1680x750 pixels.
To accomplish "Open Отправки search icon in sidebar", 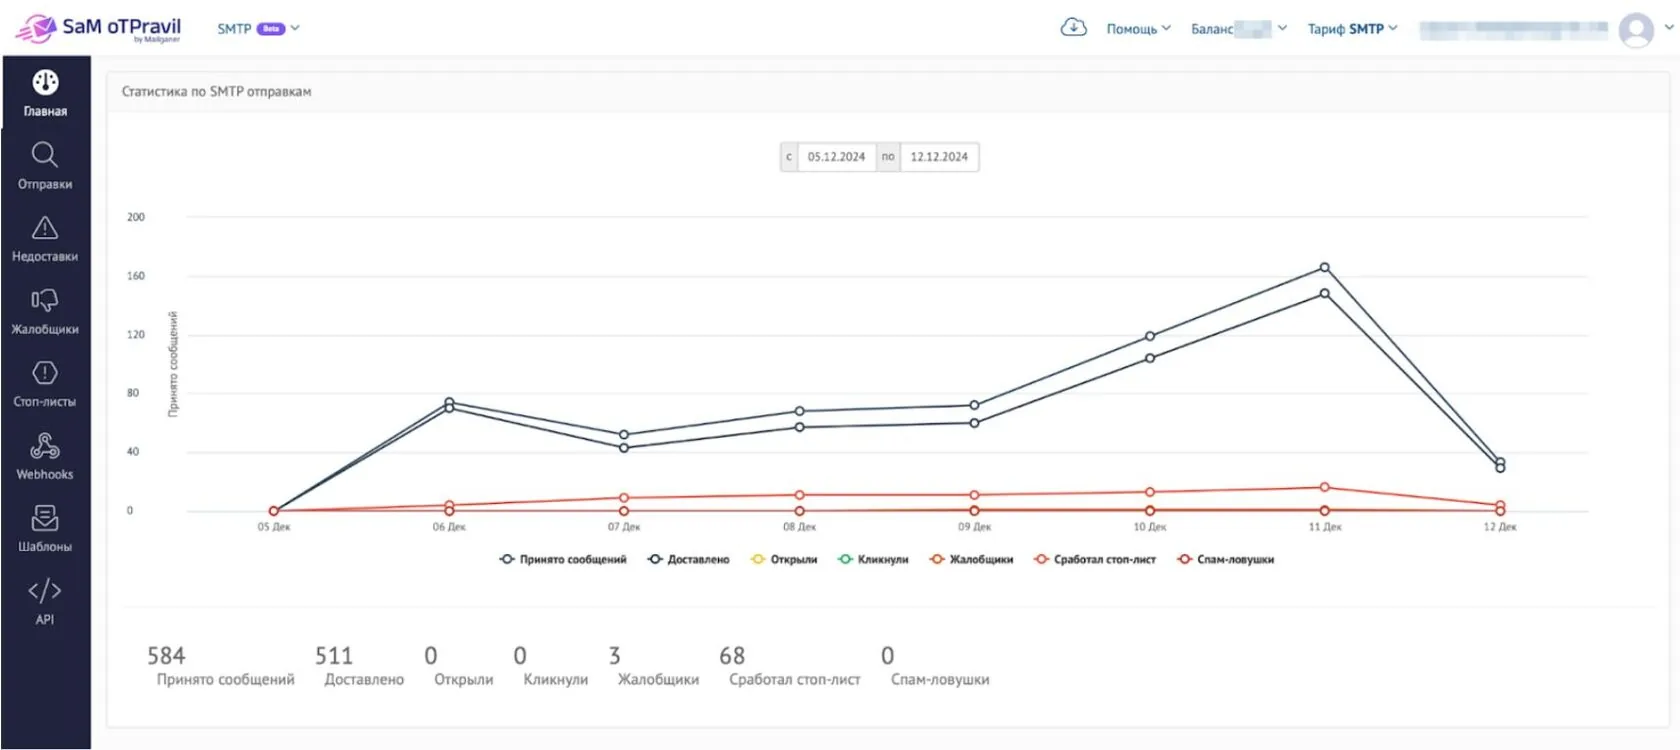I will coord(45,155).
